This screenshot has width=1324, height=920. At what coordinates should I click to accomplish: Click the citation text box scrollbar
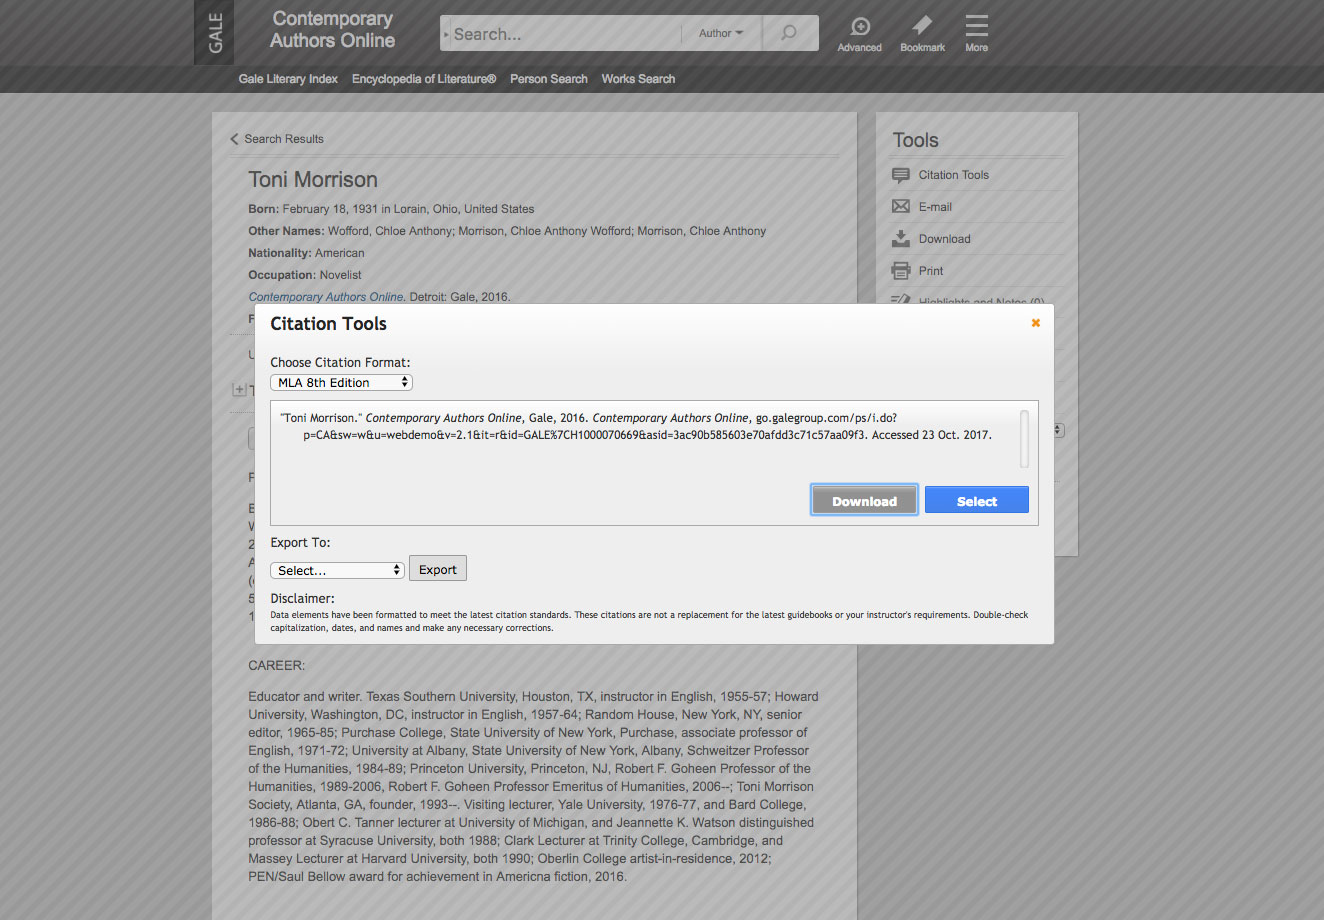[1024, 438]
